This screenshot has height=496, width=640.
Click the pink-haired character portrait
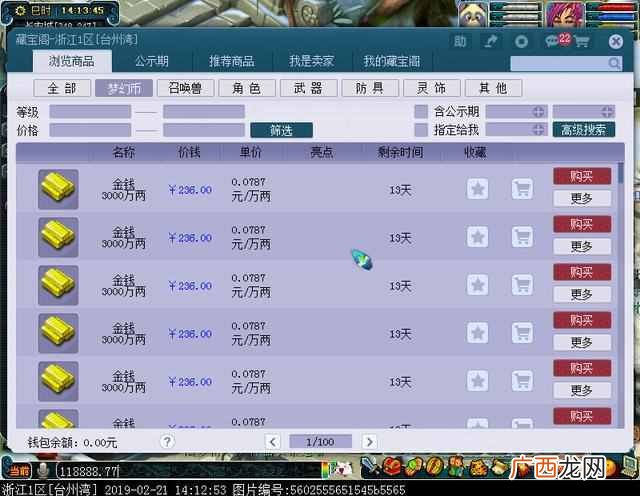[565, 14]
